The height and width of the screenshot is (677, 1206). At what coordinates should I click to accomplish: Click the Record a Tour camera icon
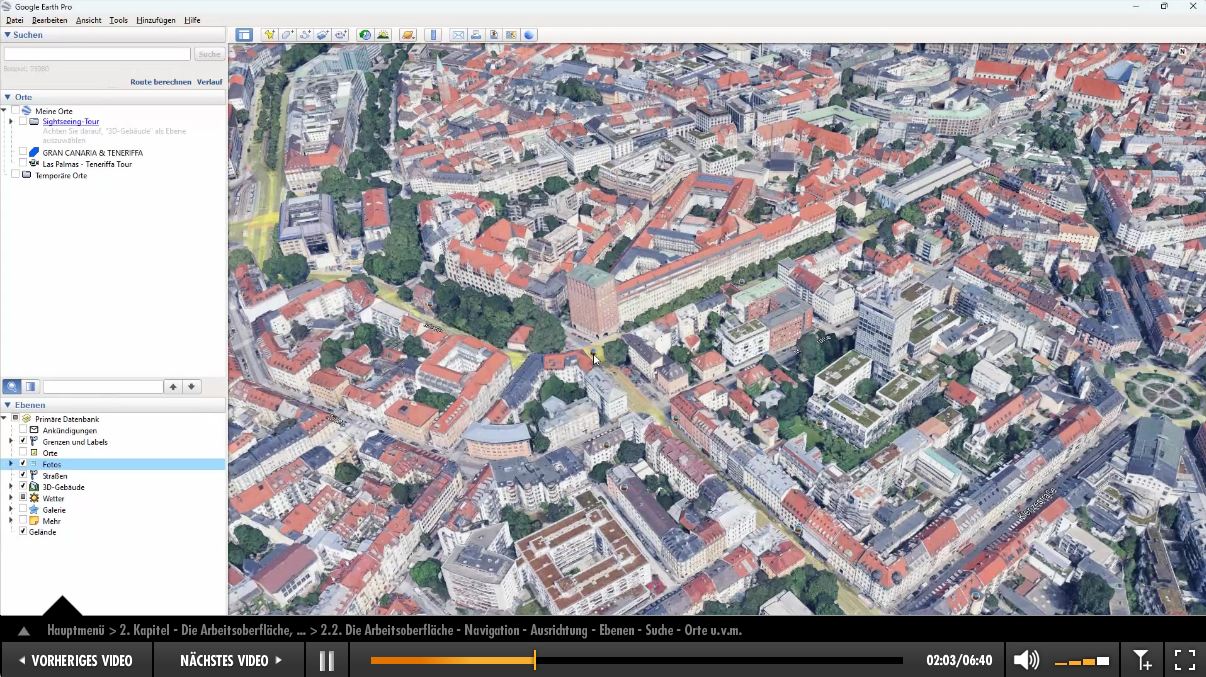341,35
